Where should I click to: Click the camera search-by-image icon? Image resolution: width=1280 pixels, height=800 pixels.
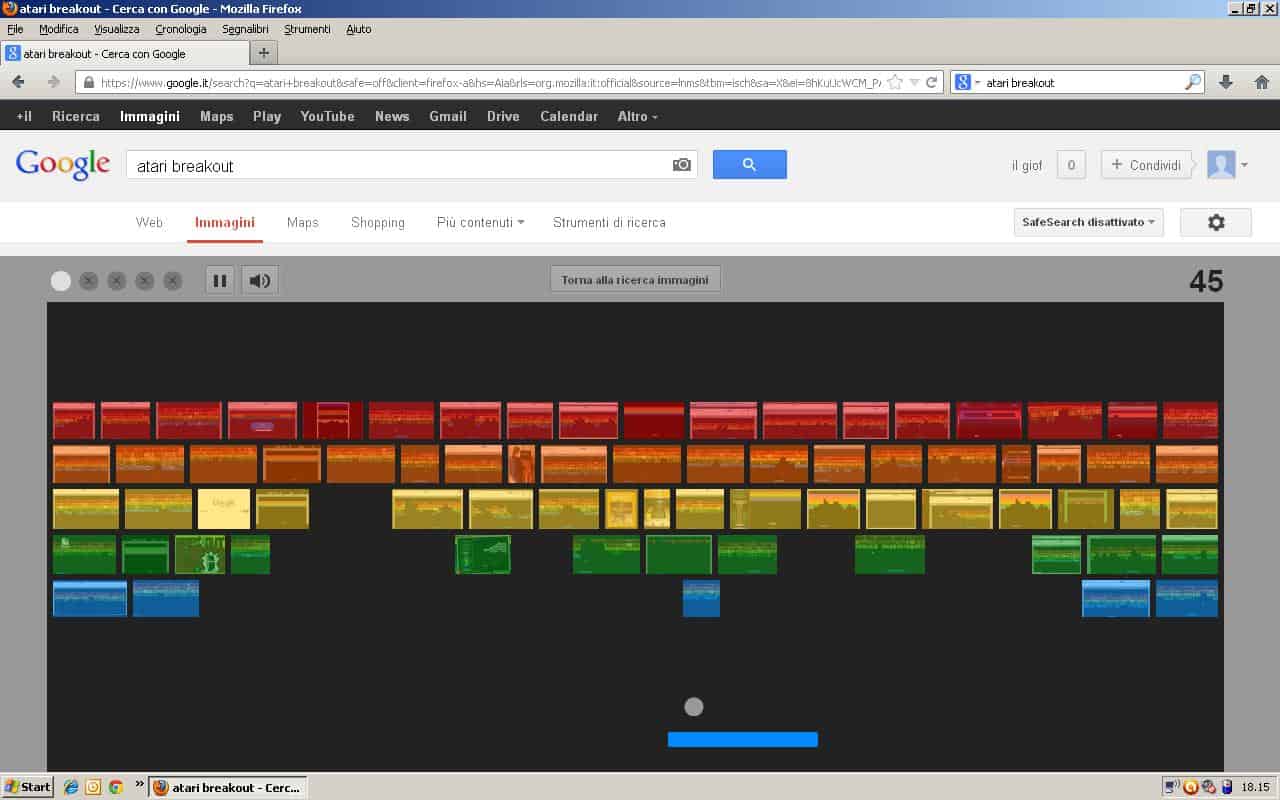point(682,165)
